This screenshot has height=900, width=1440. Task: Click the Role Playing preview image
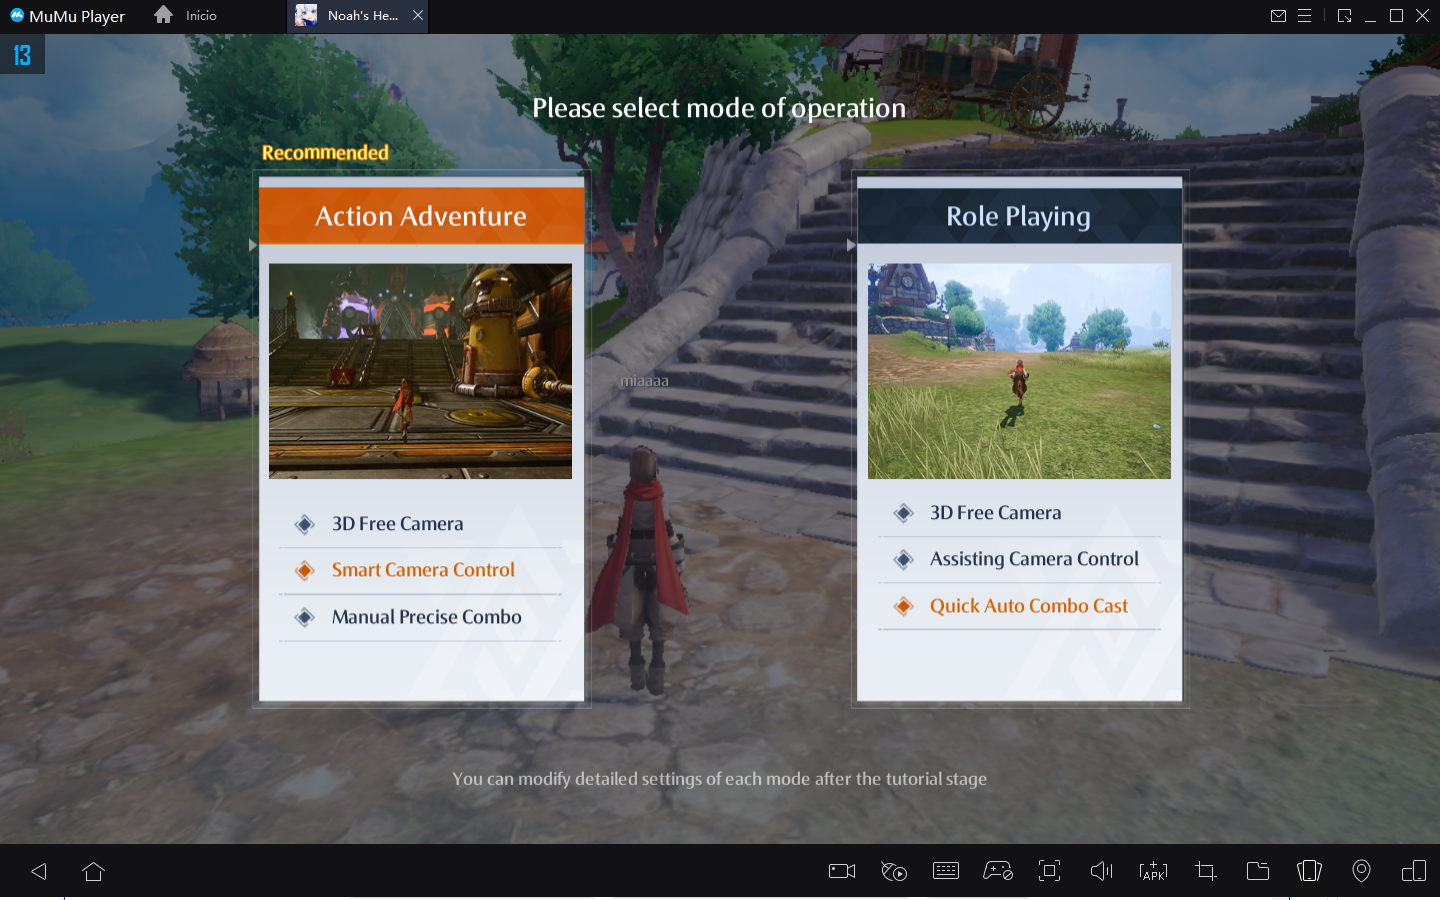[x=1019, y=371]
